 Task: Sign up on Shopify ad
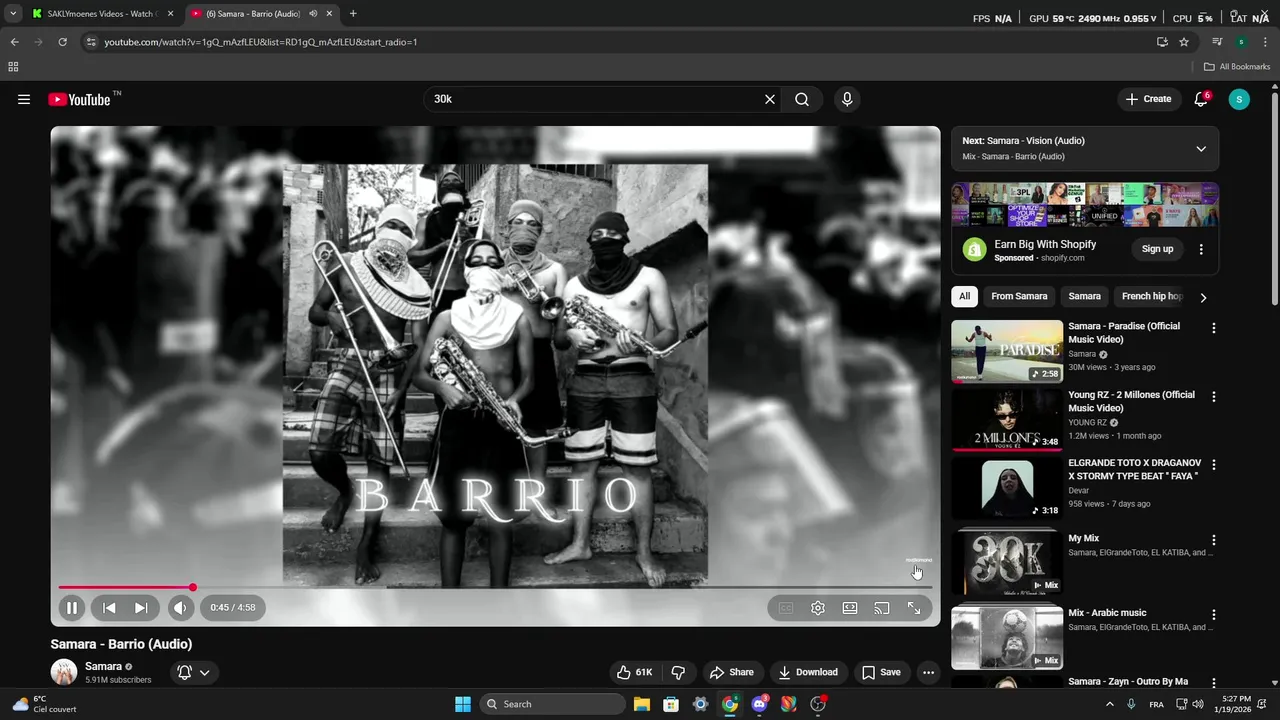1157,249
